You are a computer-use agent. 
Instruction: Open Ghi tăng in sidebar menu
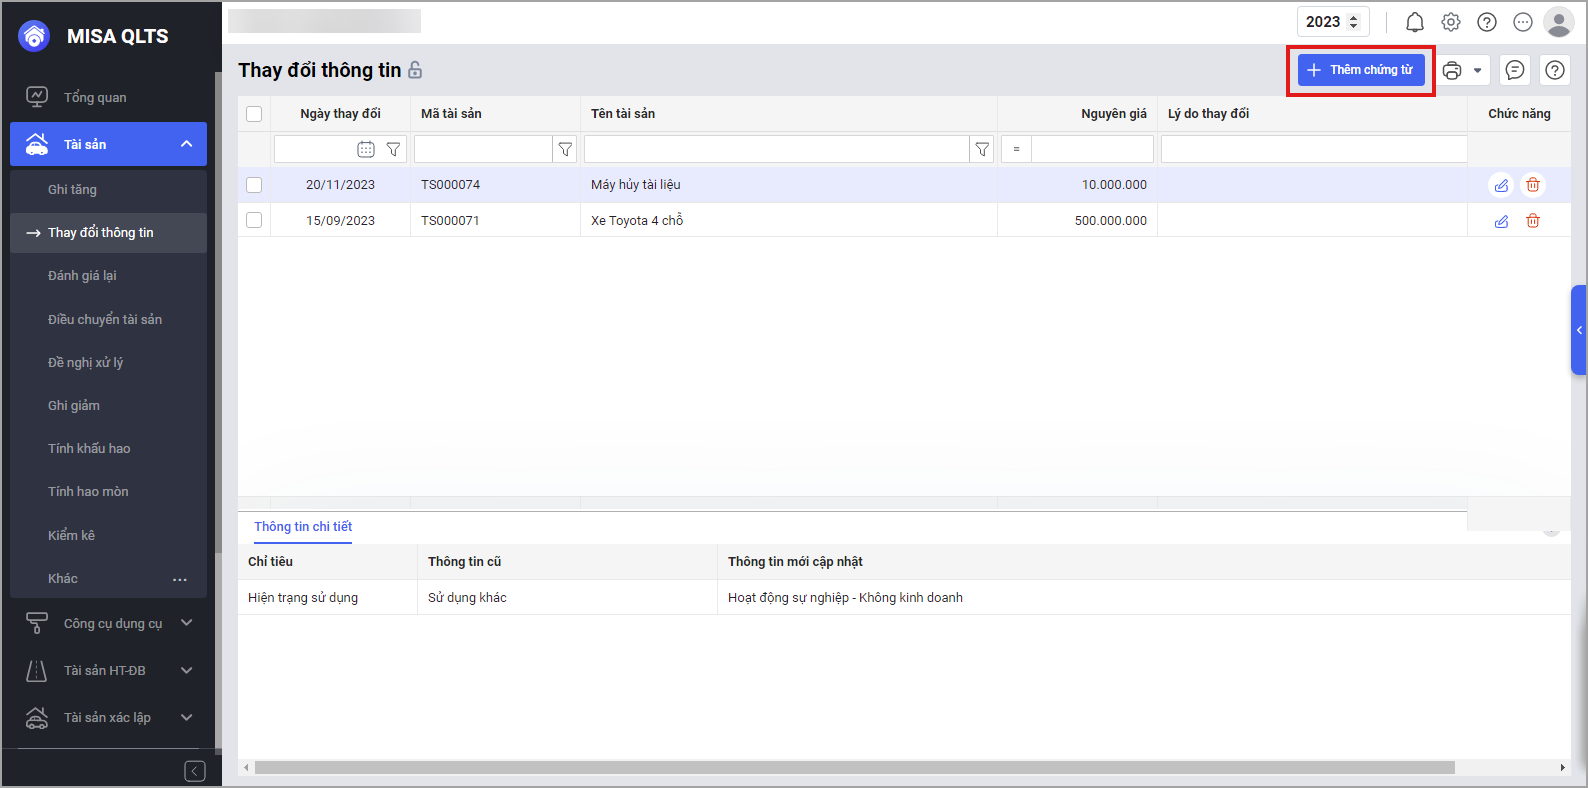(x=72, y=190)
